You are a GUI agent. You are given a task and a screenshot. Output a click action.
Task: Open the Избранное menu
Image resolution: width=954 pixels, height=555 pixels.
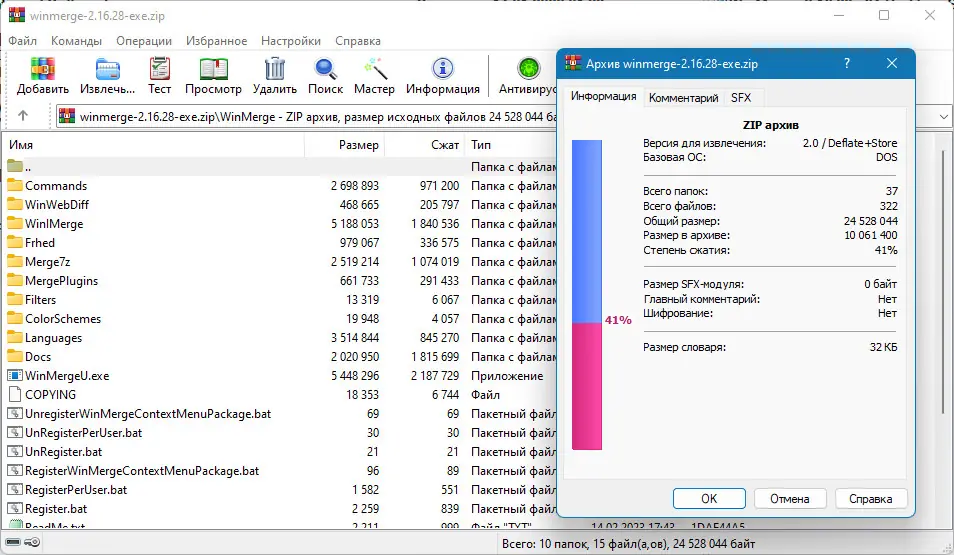pos(217,41)
